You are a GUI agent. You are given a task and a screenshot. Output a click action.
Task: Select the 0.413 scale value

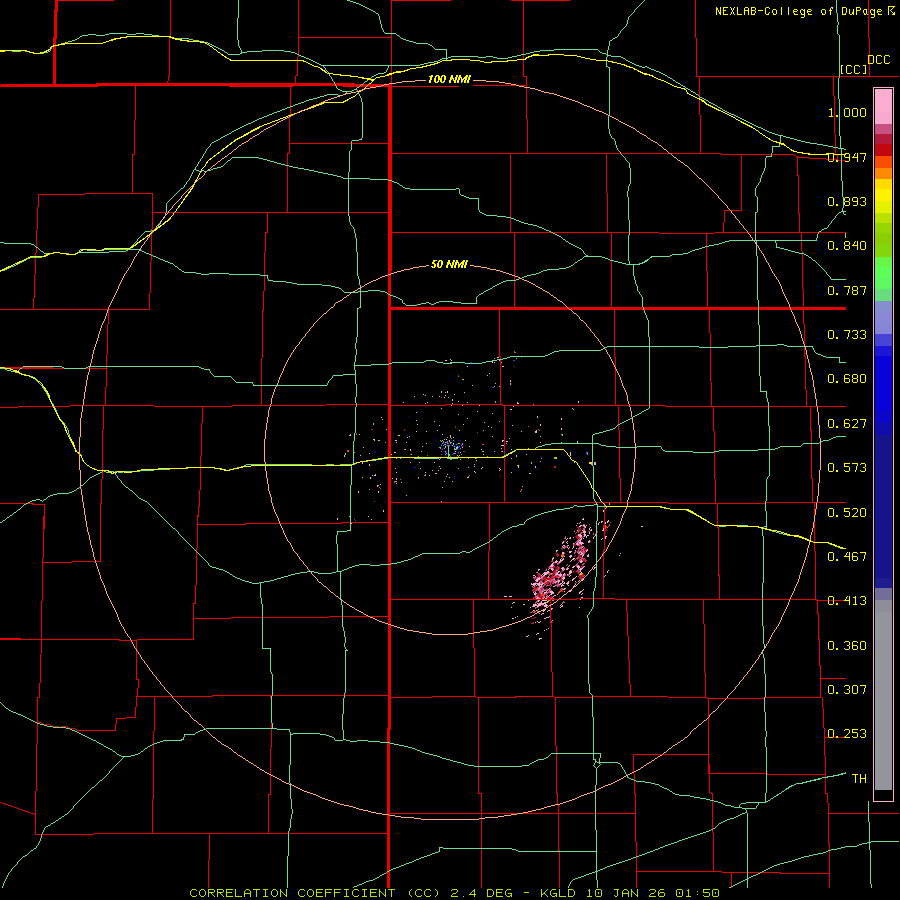click(x=847, y=601)
